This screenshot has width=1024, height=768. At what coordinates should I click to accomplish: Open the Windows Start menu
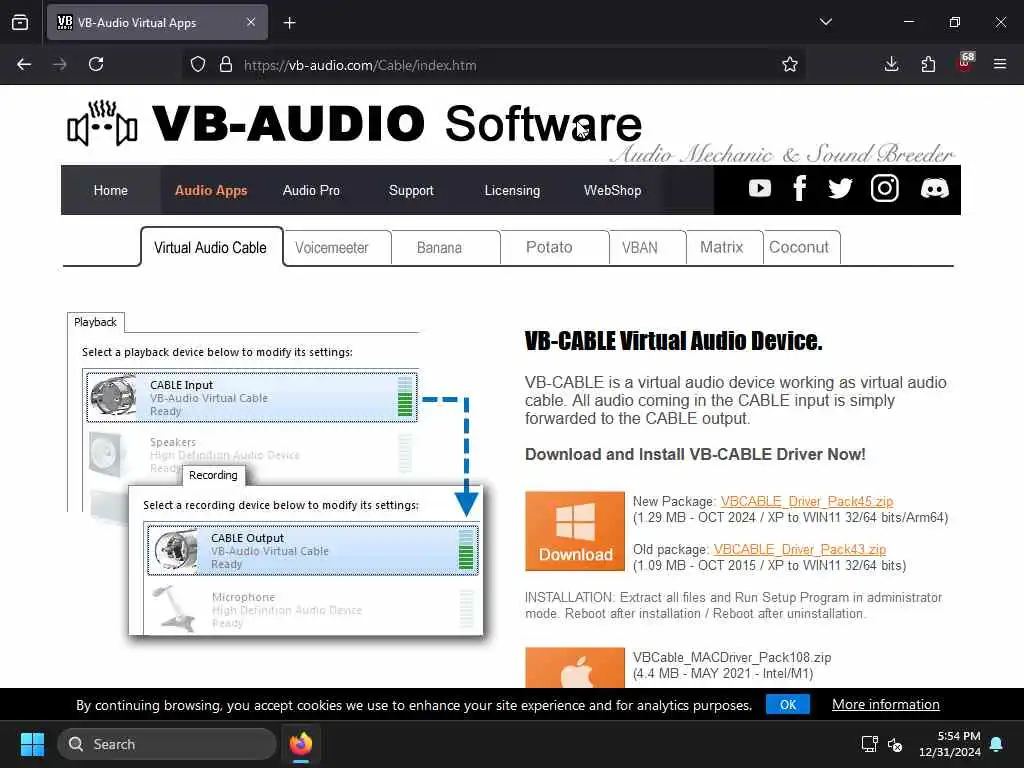(32, 744)
